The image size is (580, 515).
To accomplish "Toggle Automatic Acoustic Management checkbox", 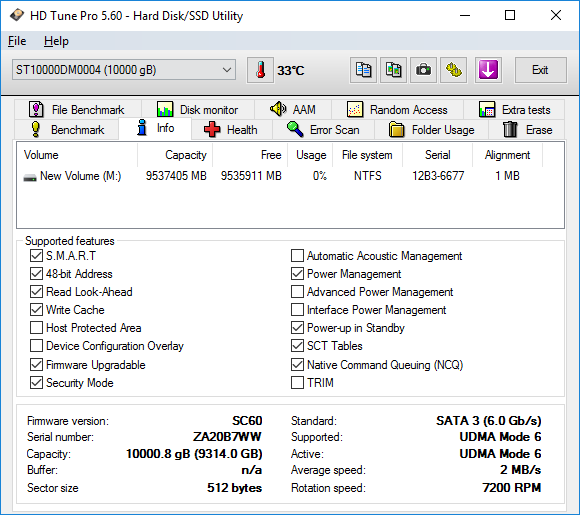I will pyautogui.click(x=297, y=256).
